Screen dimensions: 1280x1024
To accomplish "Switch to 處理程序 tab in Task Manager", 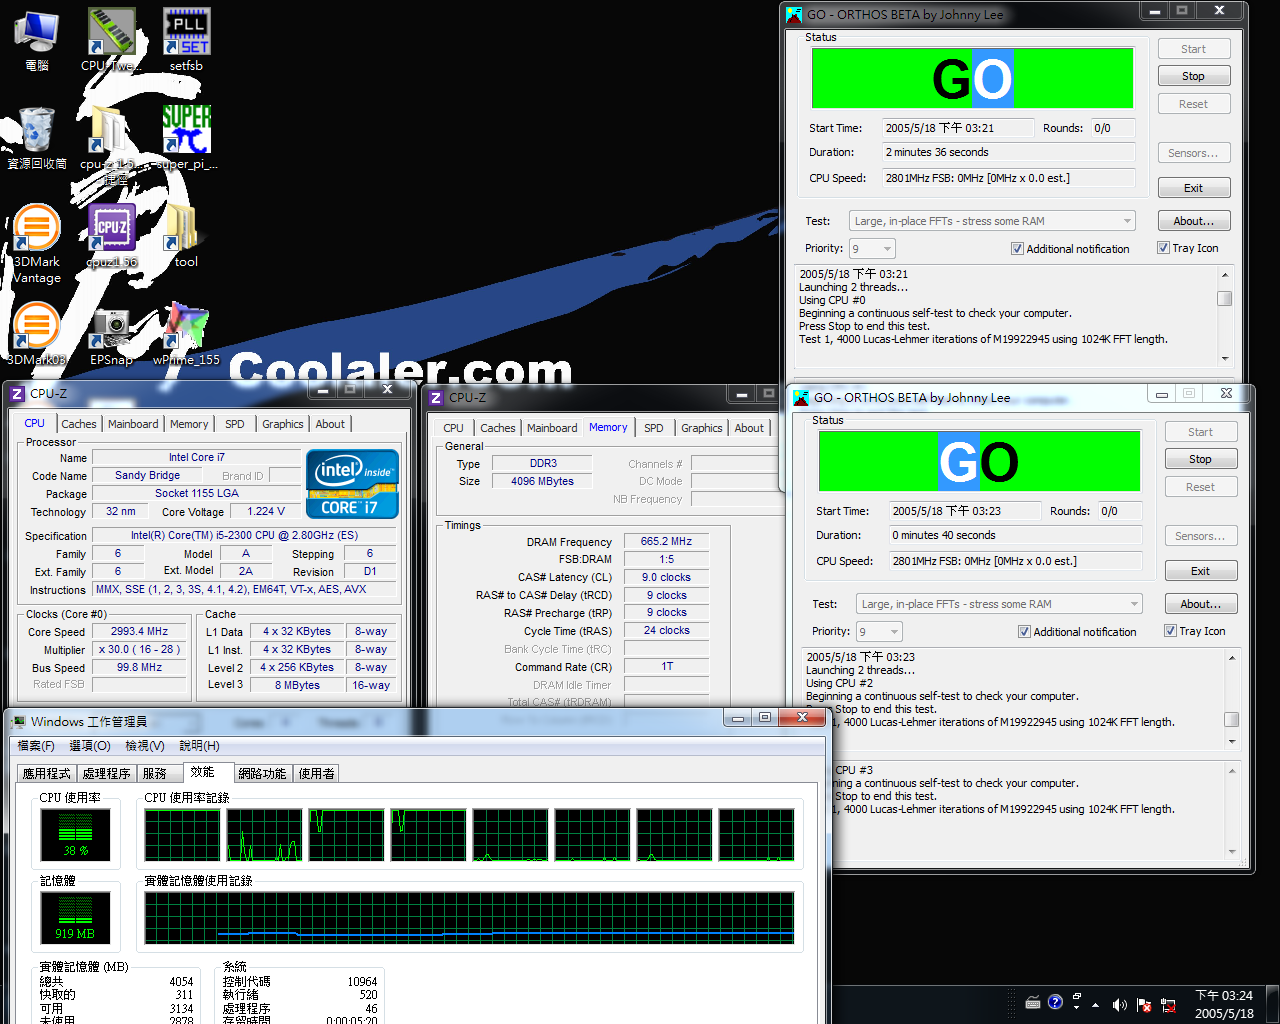I will click(106, 774).
